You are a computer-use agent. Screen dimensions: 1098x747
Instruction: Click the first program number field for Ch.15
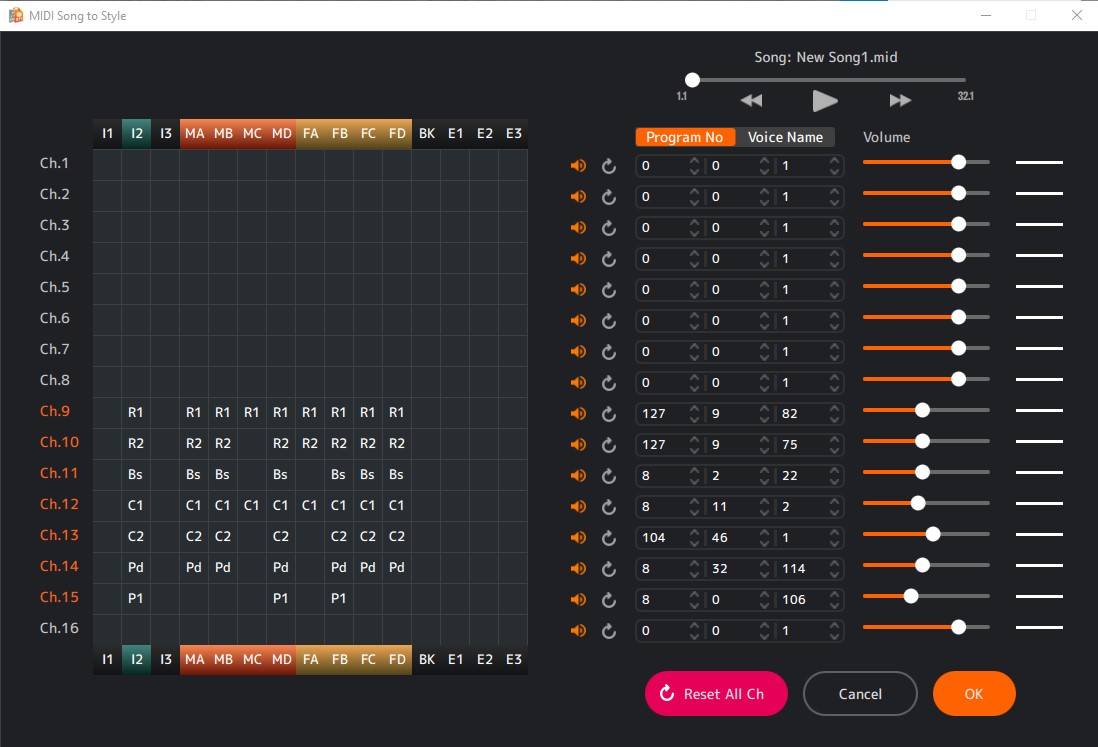point(661,600)
